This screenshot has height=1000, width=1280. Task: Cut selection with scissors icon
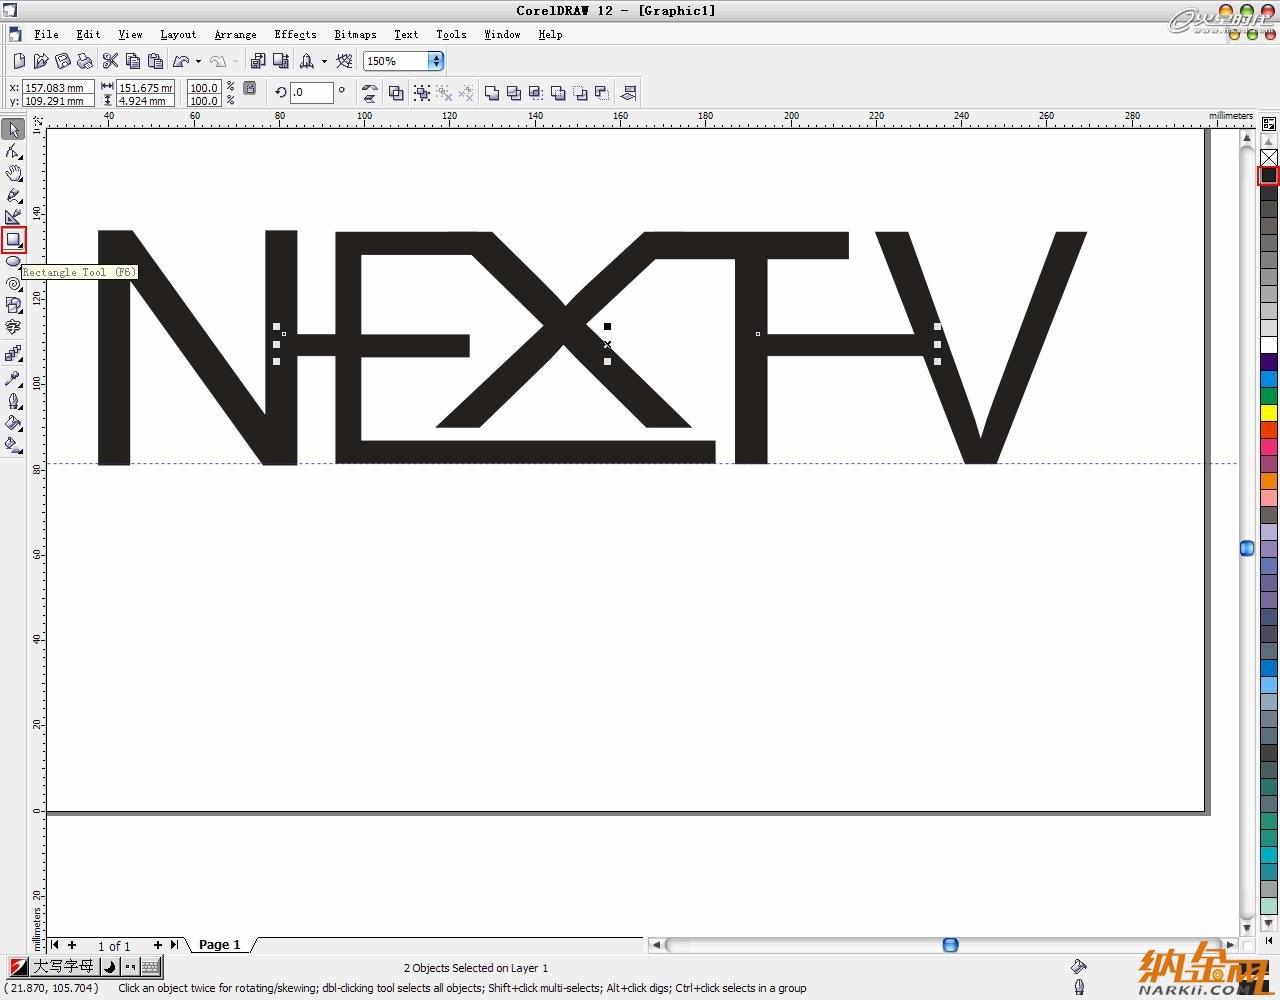111,61
